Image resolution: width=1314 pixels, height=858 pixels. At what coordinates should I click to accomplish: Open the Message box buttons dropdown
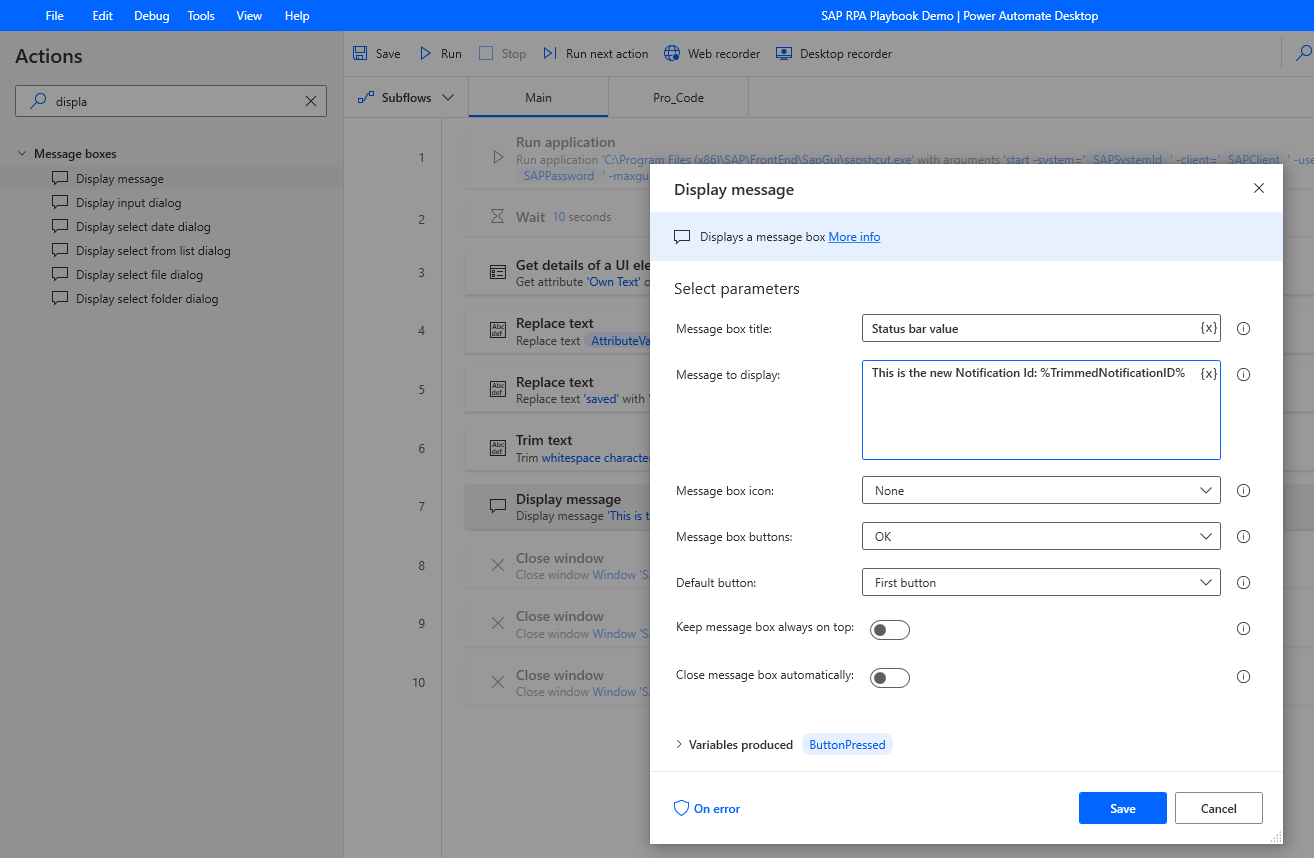pos(1041,537)
